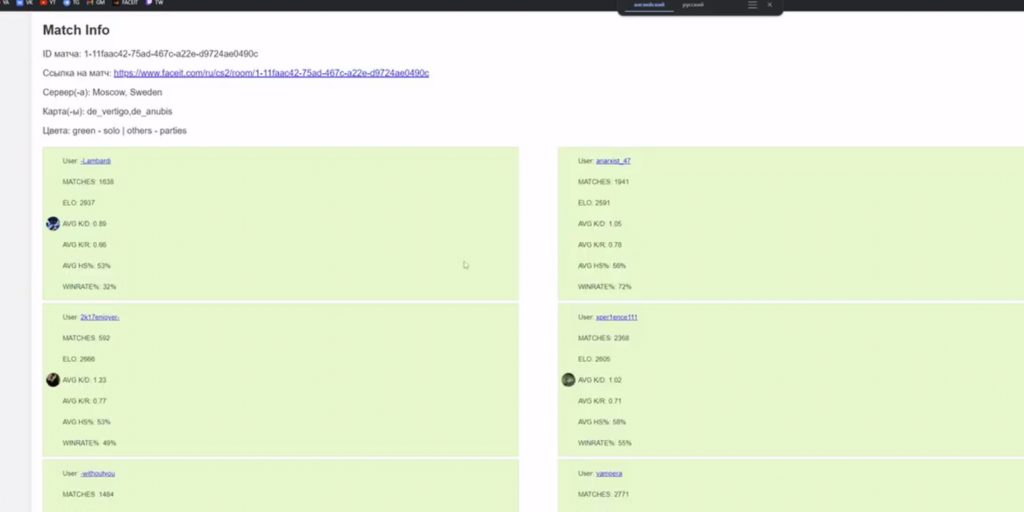1024x512 pixels.
Task: Select xper1ence111's AVG K/D: 1.02
Action: tap(600, 379)
